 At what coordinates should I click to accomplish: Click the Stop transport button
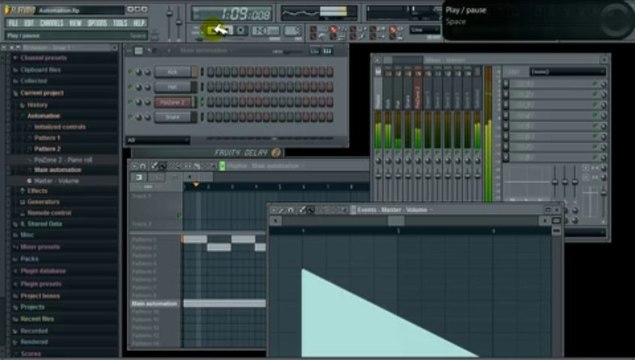click(228, 30)
